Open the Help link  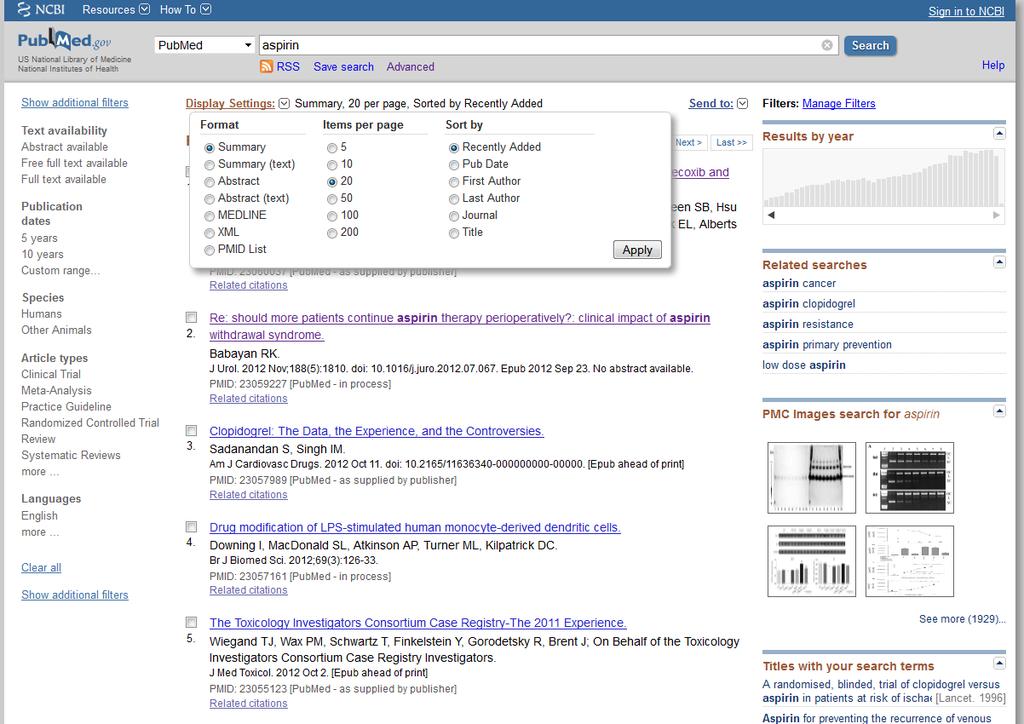pyautogui.click(x=993, y=65)
